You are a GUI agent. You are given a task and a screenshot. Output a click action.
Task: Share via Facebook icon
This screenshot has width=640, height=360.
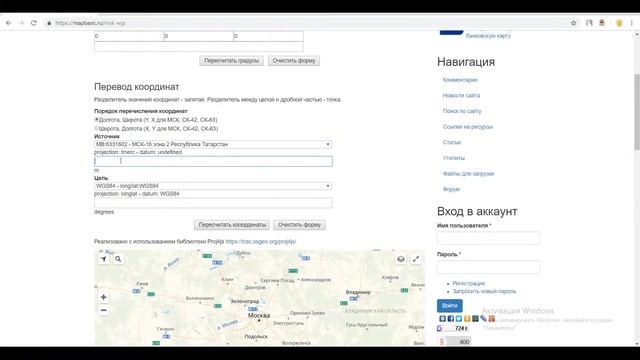pyautogui.click(x=451, y=318)
